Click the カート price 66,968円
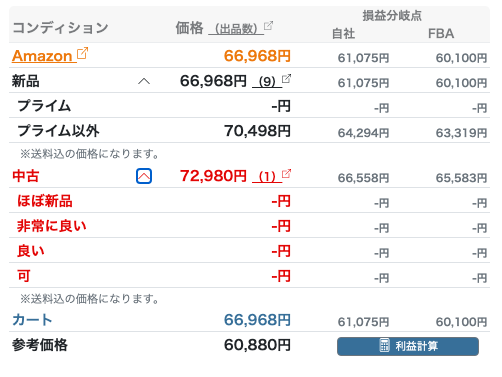This screenshot has width=502, height=377. 257,320
